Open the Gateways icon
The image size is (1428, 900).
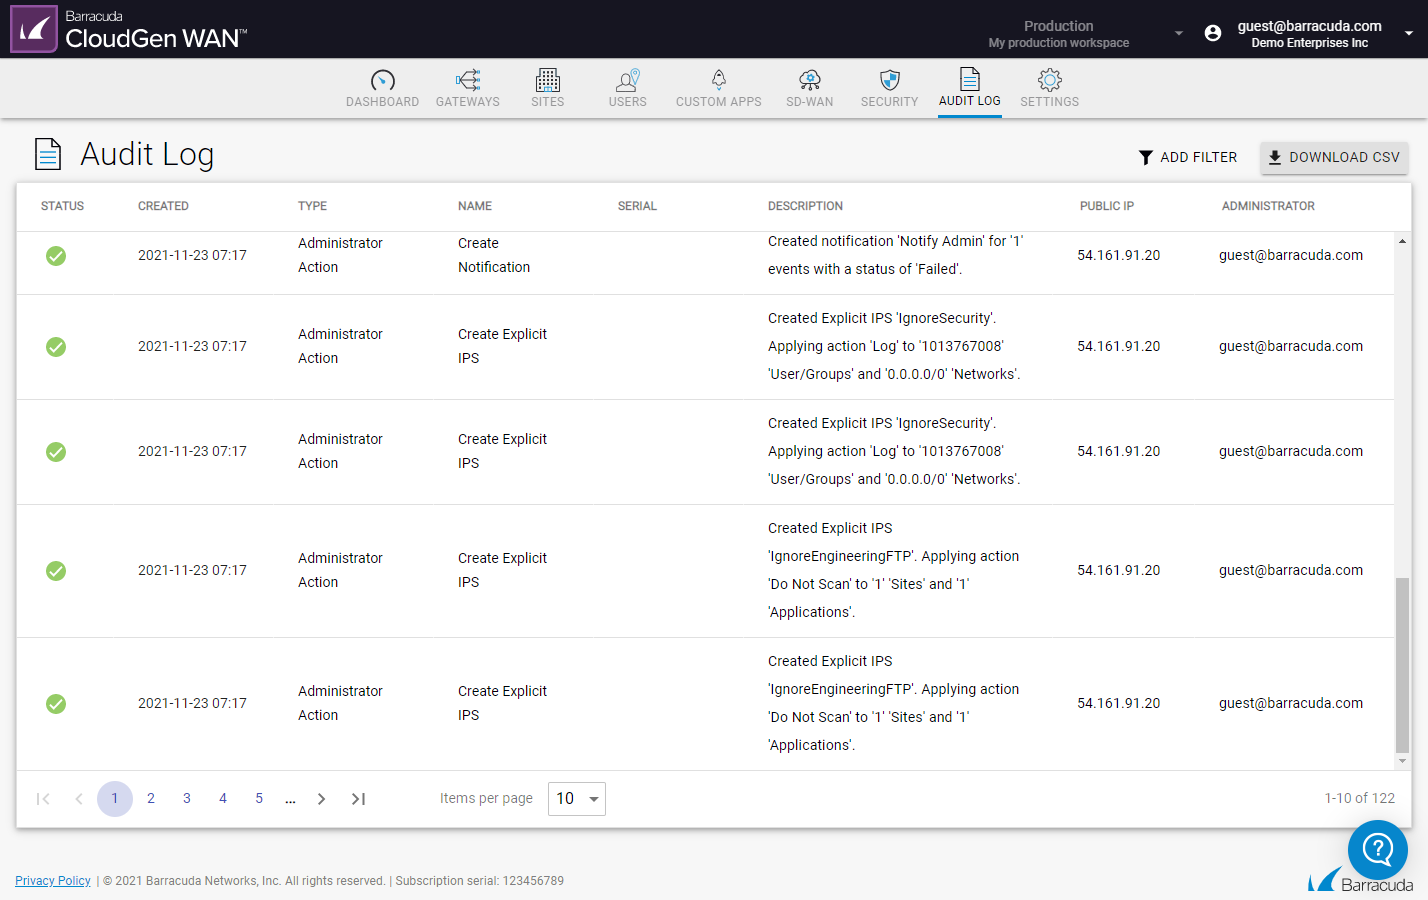pyautogui.click(x=467, y=80)
